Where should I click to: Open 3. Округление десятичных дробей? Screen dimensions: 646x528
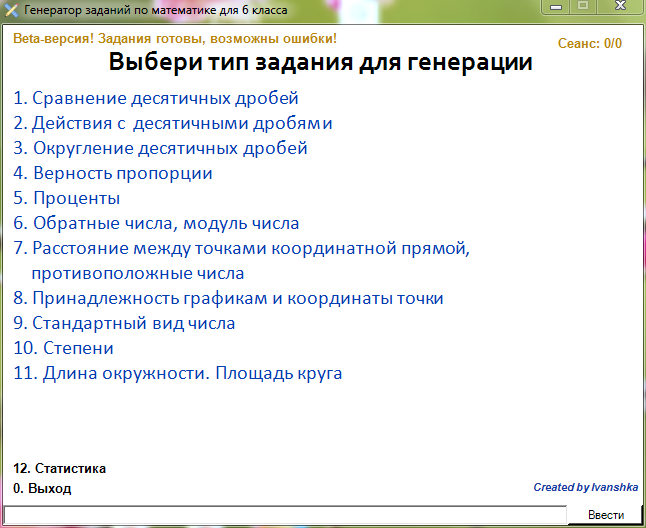[160, 148]
